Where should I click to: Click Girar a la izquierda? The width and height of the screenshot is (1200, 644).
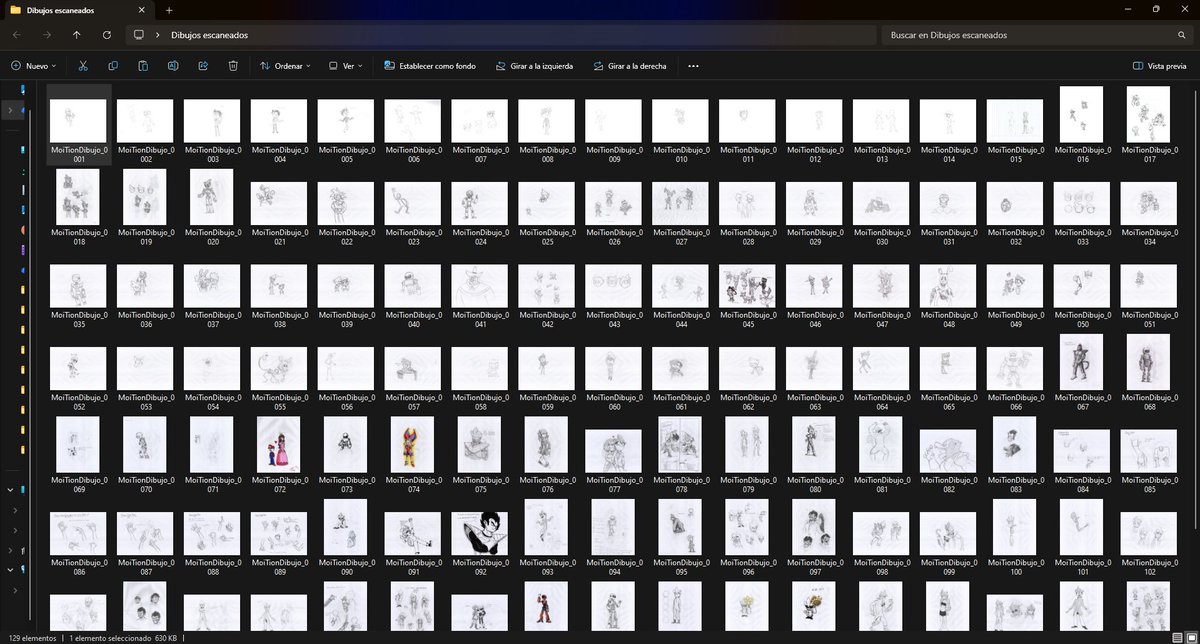[x=533, y=66]
